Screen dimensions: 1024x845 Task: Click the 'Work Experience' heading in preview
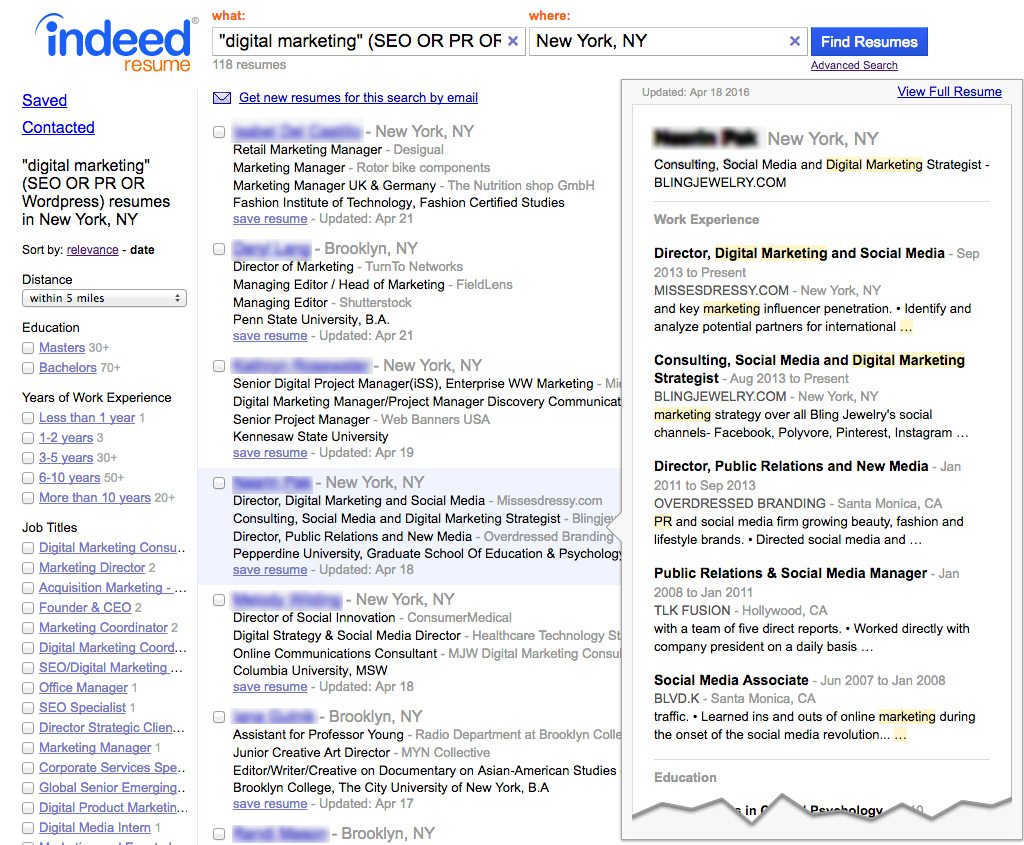[x=706, y=219]
